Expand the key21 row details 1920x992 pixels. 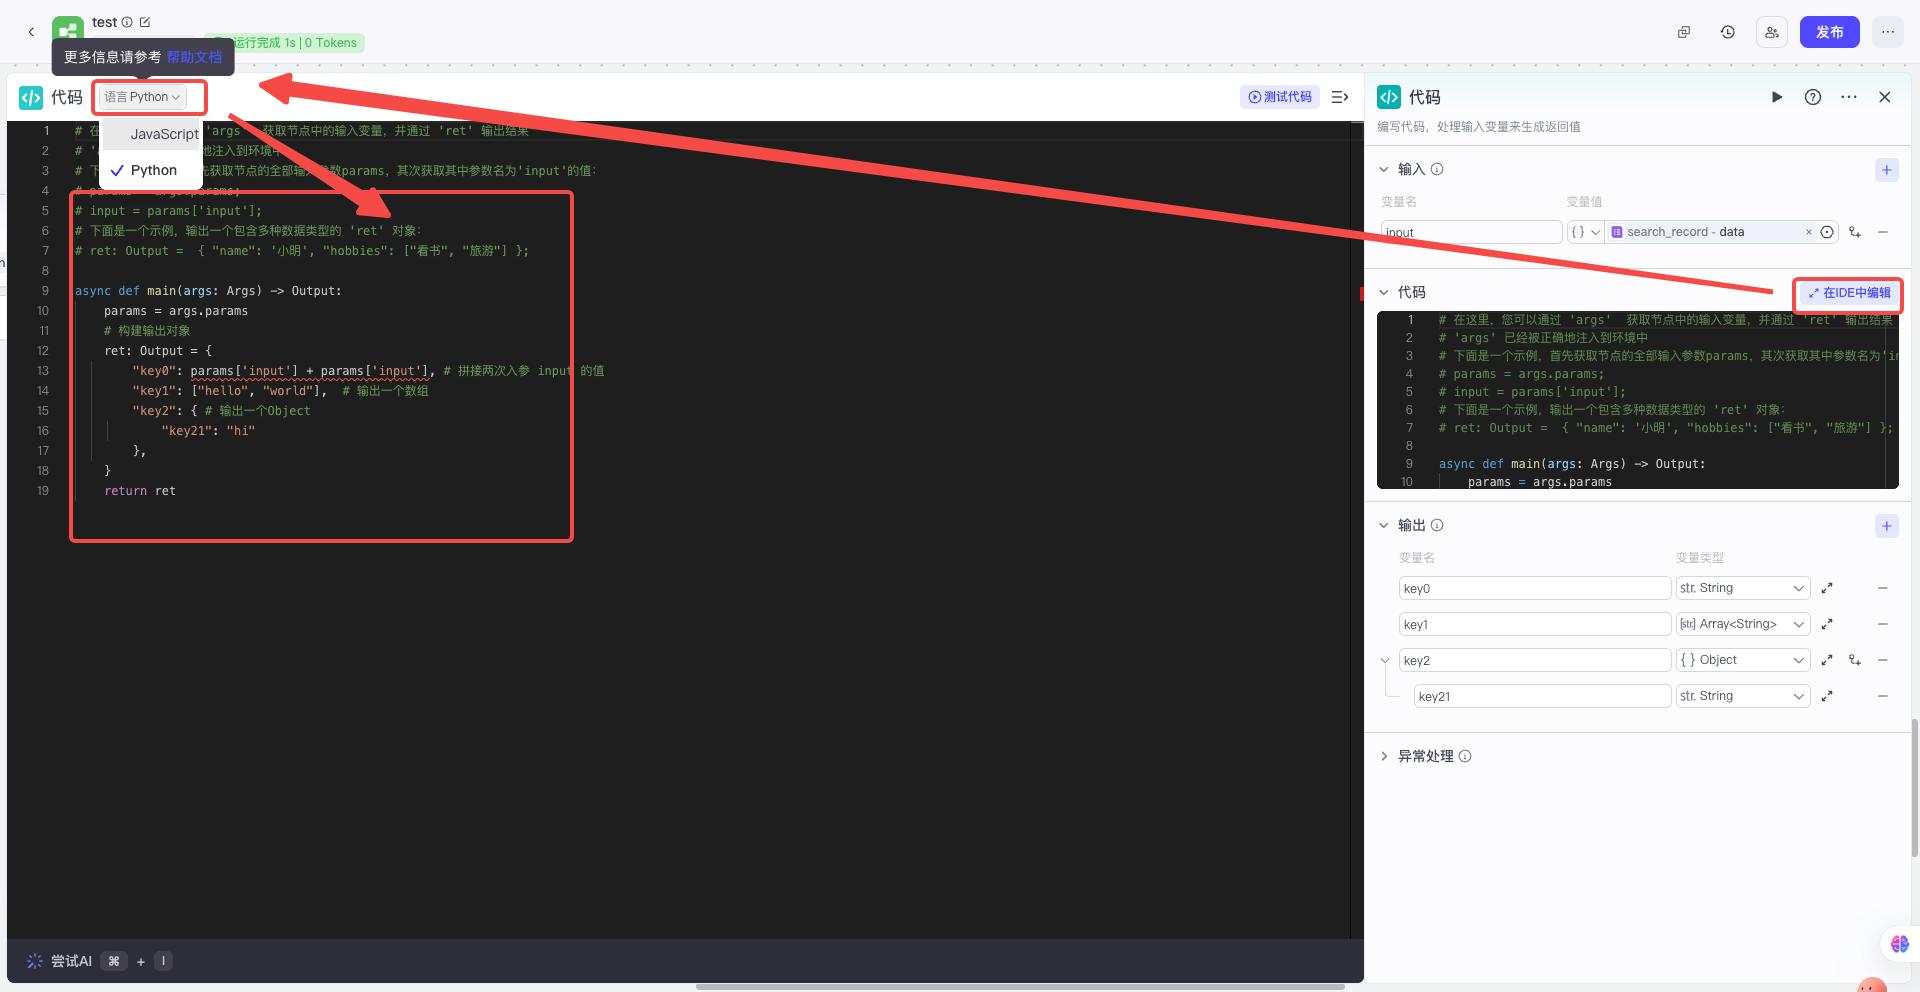coord(1827,696)
